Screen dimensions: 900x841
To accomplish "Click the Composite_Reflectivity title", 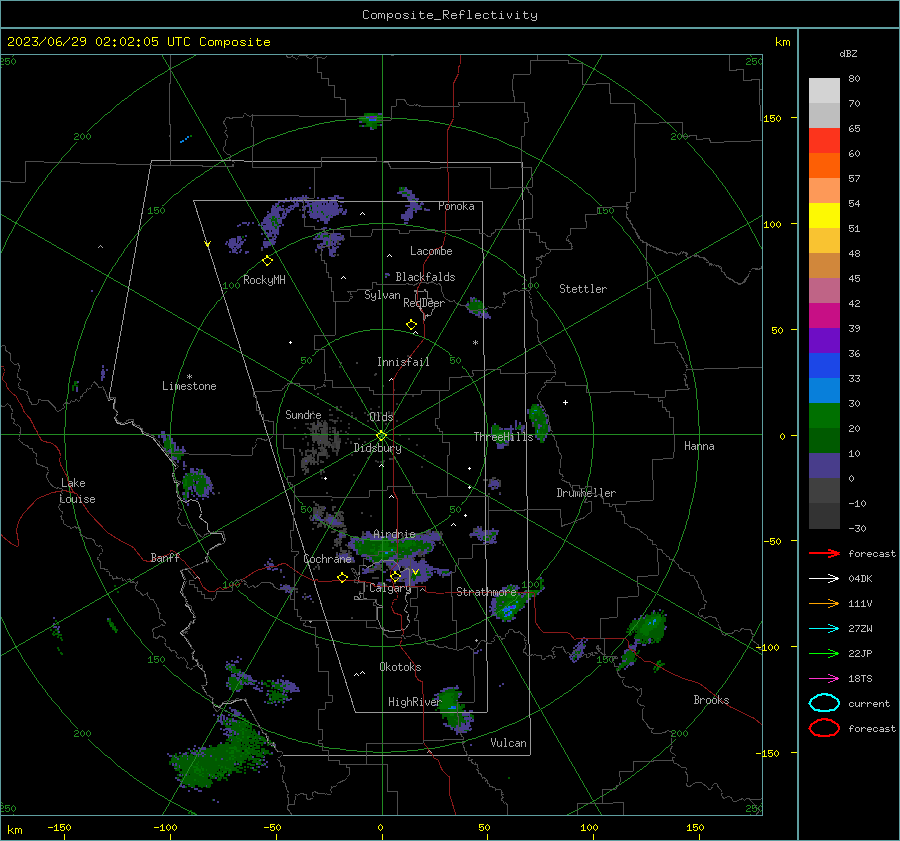I will coord(450,15).
